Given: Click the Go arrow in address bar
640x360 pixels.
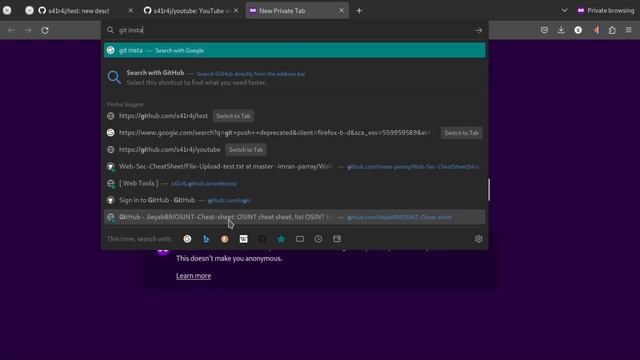Looking at the screenshot, I should (x=479, y=30).
